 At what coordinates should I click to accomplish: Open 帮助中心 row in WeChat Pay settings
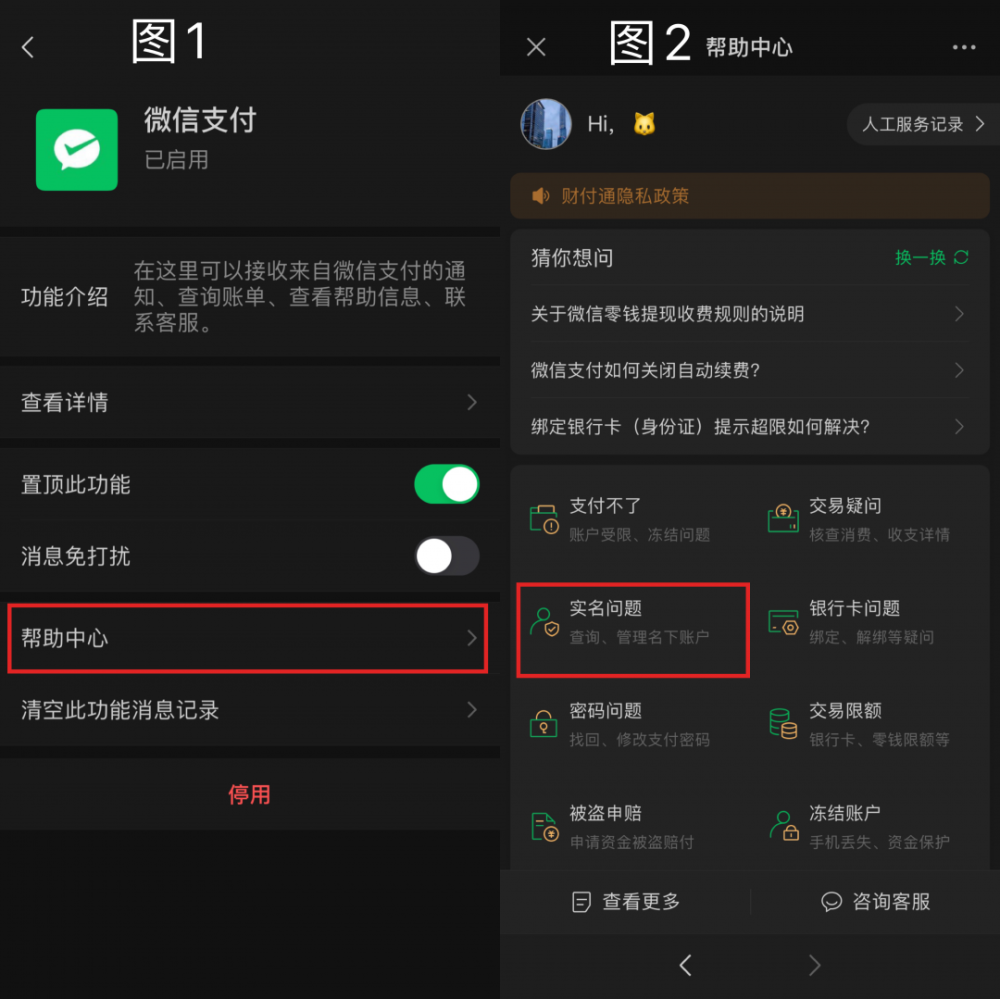(x=248, y=638)
